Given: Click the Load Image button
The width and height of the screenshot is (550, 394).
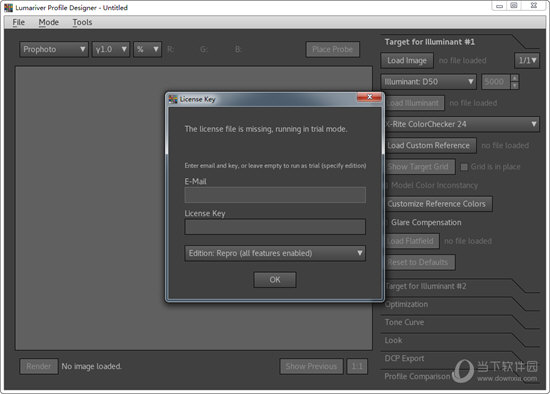Looking at the screenshot, I should [x=407, y=60].
